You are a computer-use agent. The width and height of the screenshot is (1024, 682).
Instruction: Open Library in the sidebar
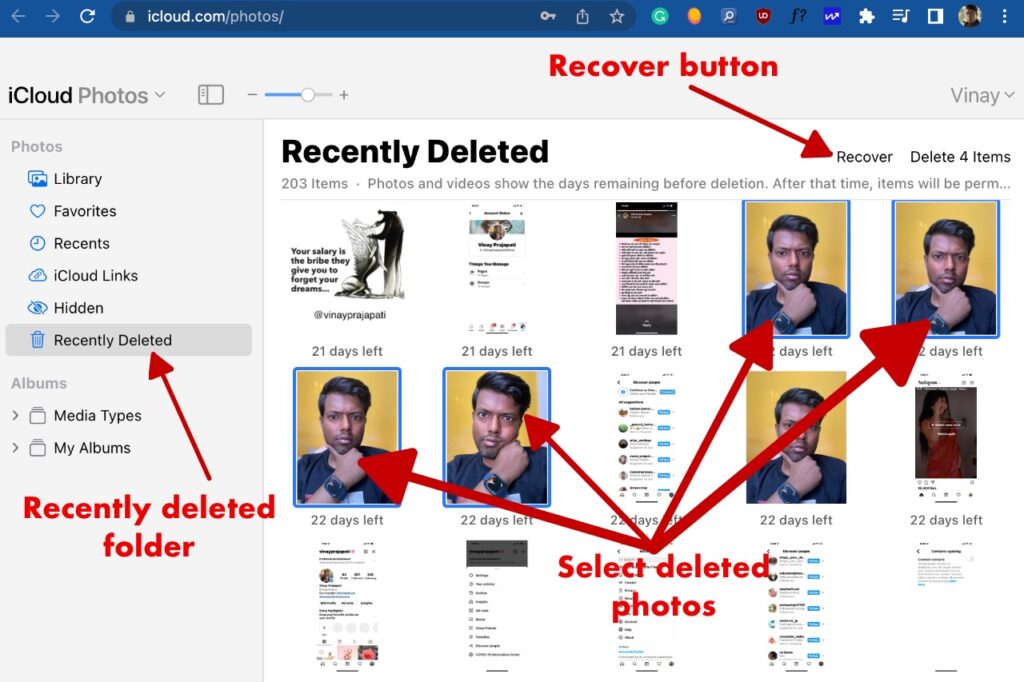click(x=129, y=178)
